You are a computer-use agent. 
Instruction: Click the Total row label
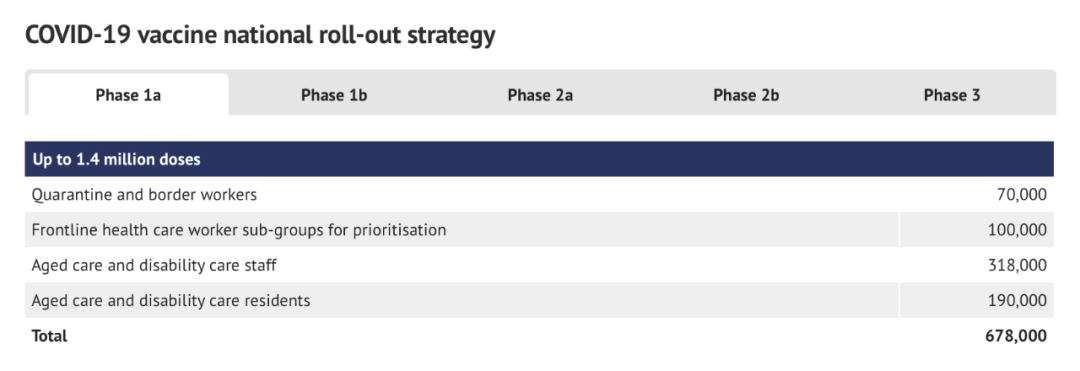pos(50,336)
